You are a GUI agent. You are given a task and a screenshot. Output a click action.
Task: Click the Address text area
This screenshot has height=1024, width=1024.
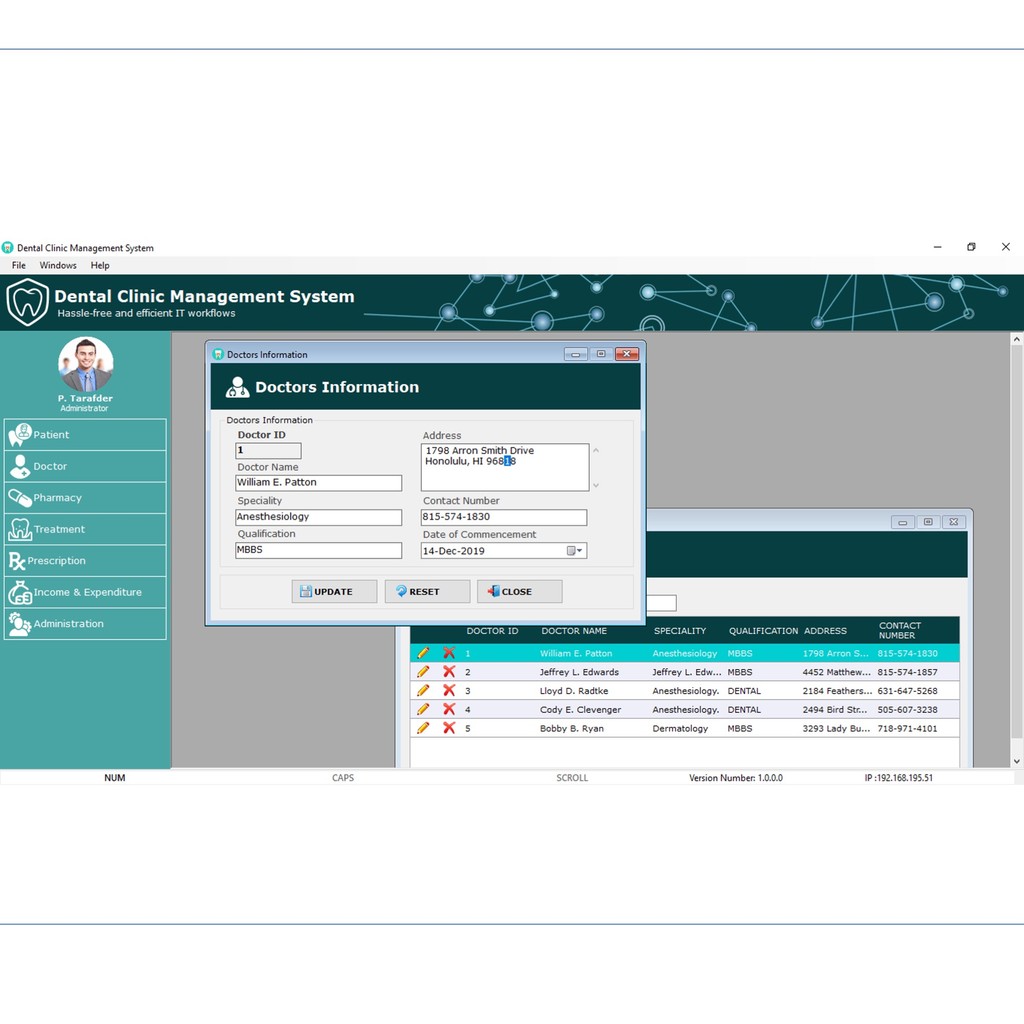pyautogui.click(x=505, y=468)
